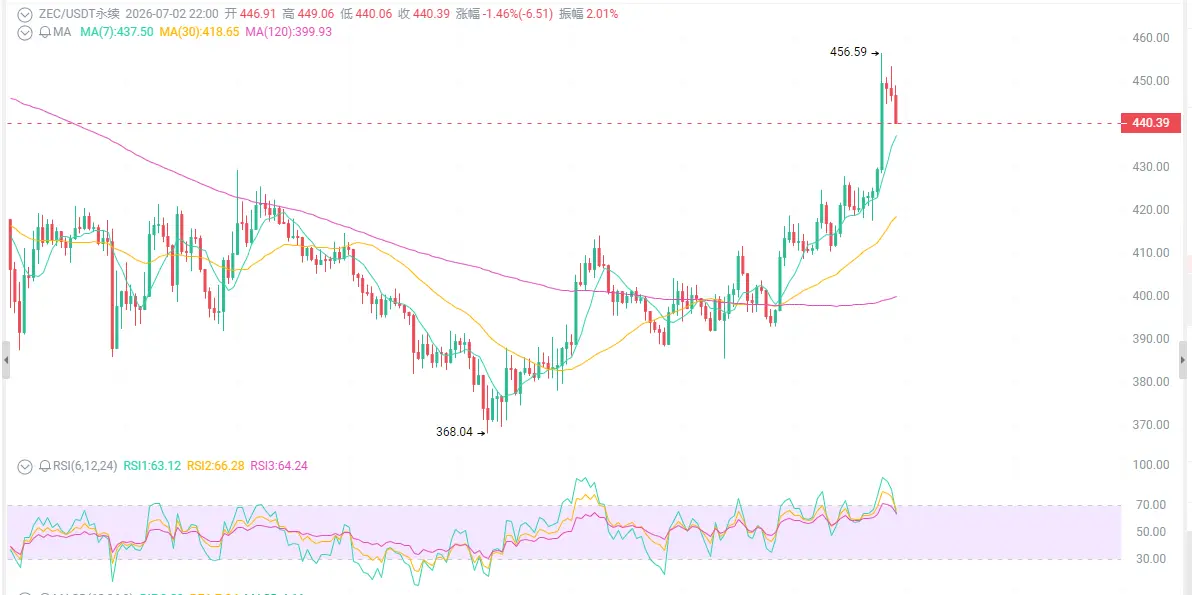Collapse the ZEC/USDT header row chevron
Viewport: 1192px width, 595px height.
(24, 14)
